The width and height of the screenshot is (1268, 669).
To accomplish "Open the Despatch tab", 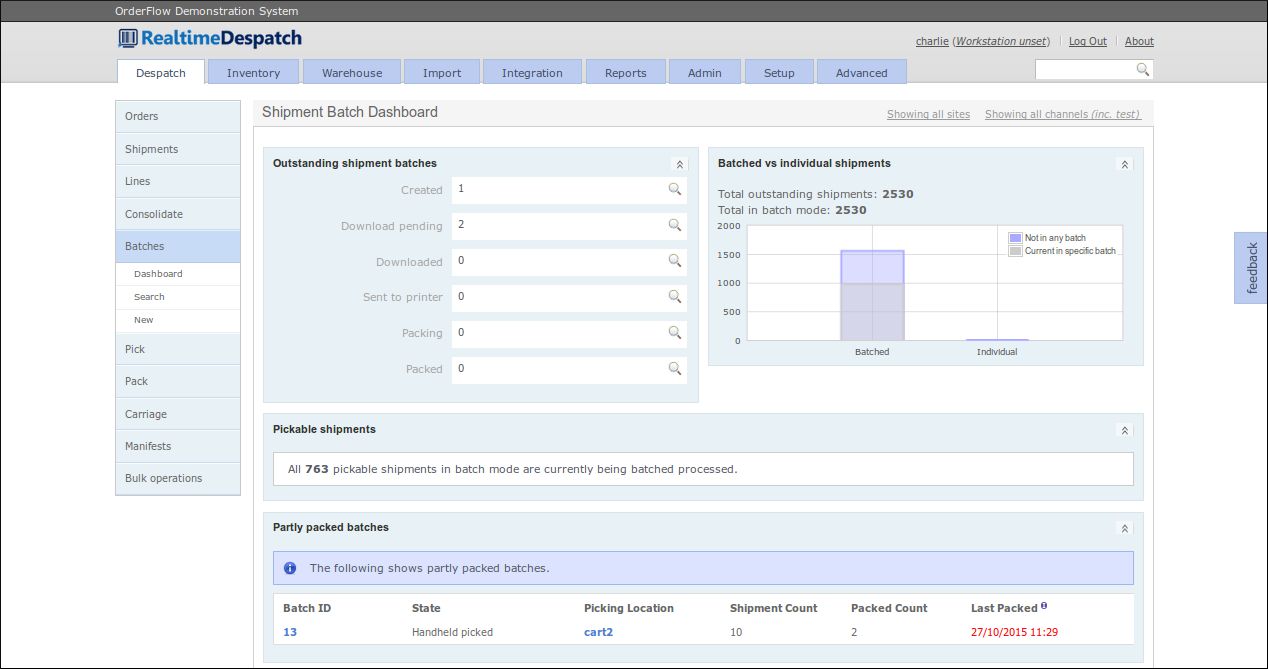I will coord(161,72).
